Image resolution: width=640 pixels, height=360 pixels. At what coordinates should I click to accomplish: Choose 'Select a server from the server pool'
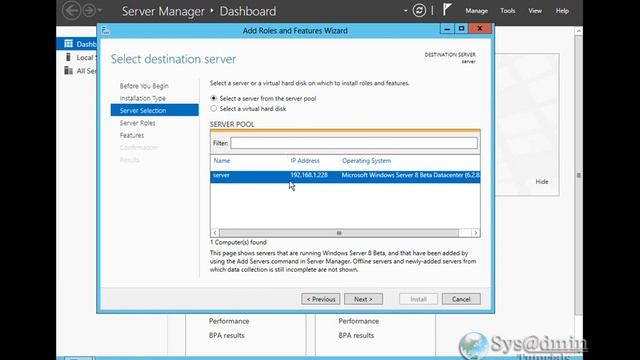point(213,98)
